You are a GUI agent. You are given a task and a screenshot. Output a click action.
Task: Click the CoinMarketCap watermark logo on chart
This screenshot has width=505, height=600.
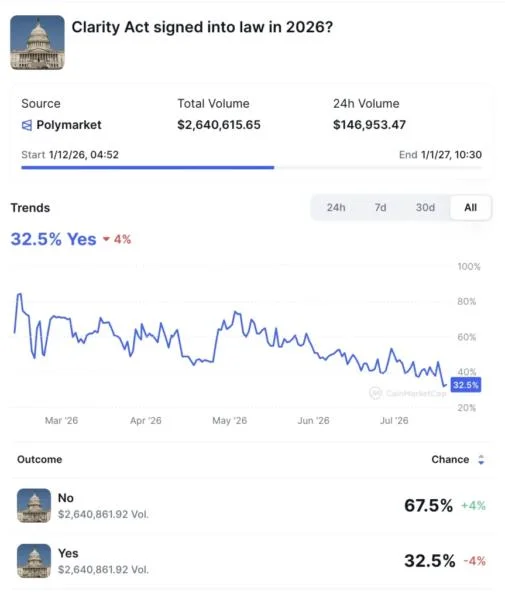point(376,393)
